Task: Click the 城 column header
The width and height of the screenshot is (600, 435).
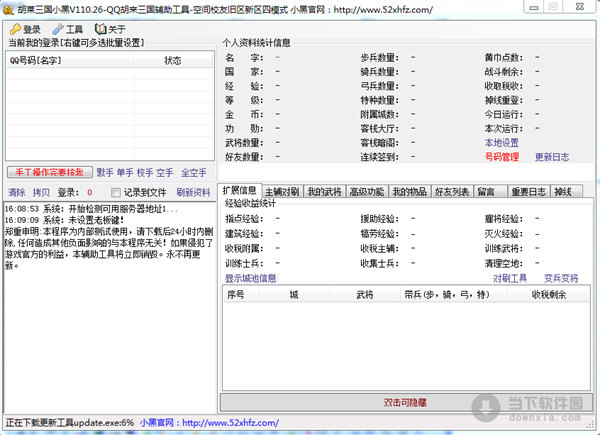Action: tap(294, 295)
